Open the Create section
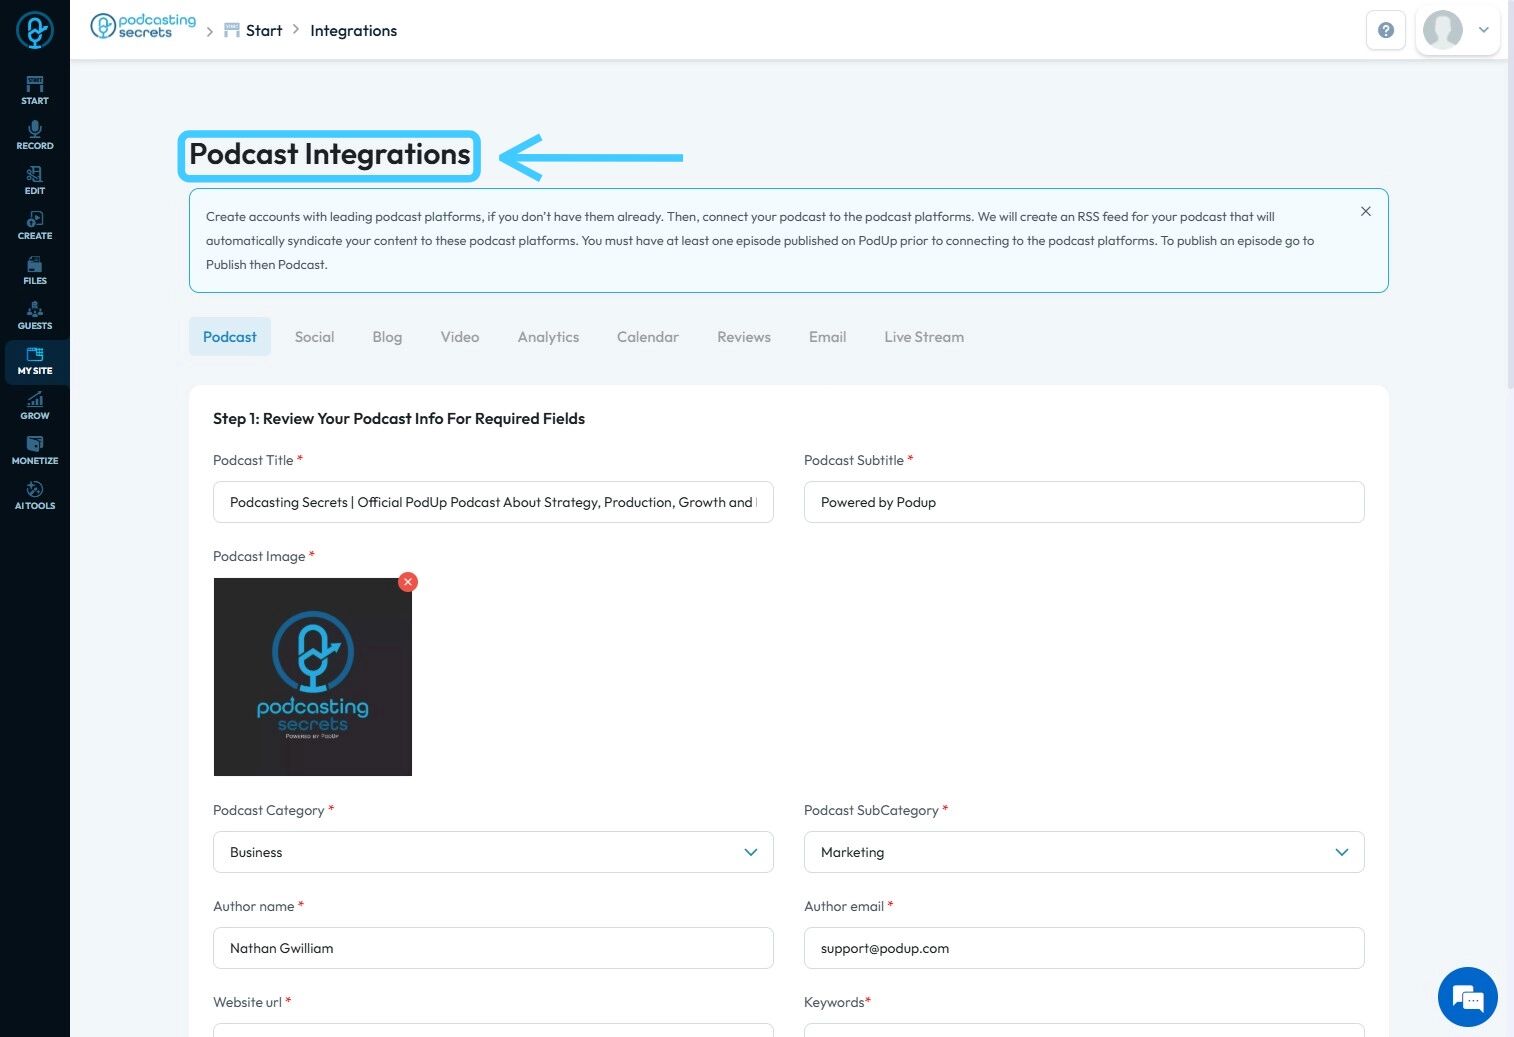 click(x=35, y=225)
